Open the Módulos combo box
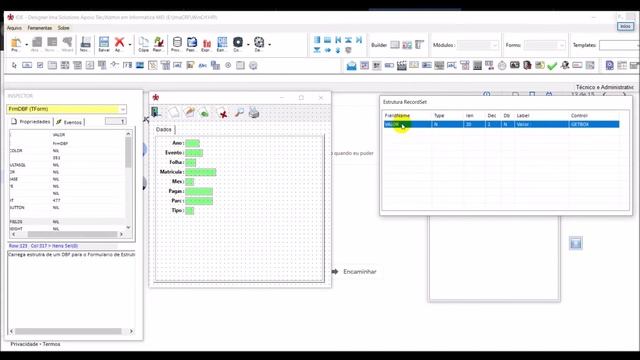This screenshot has width=640, height=360. 478,45
